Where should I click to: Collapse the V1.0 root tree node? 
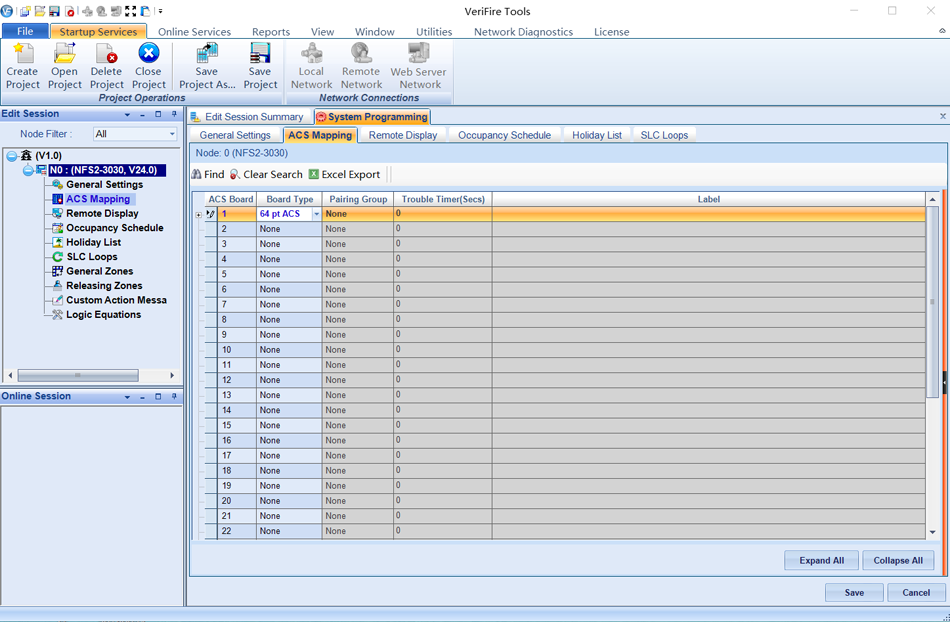point(12,156)
